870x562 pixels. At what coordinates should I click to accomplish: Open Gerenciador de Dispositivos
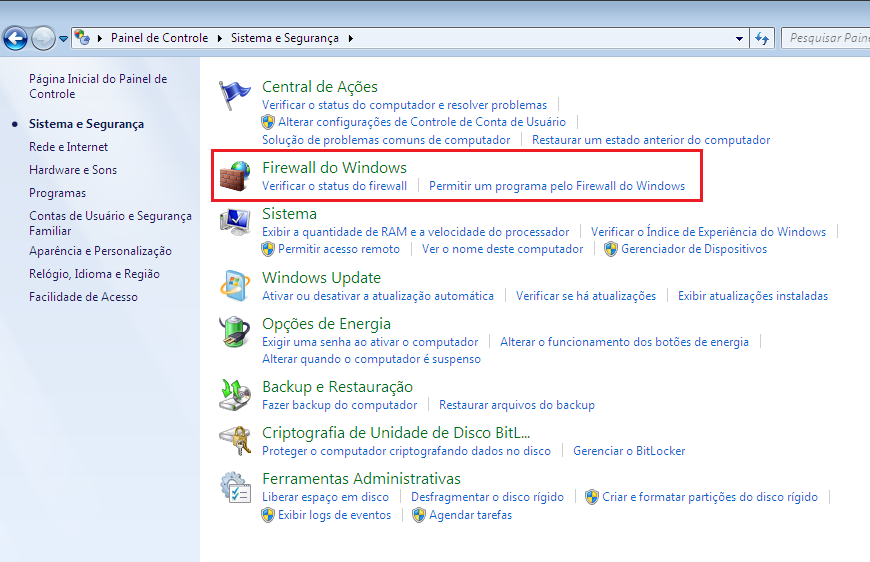pos(694,249)
